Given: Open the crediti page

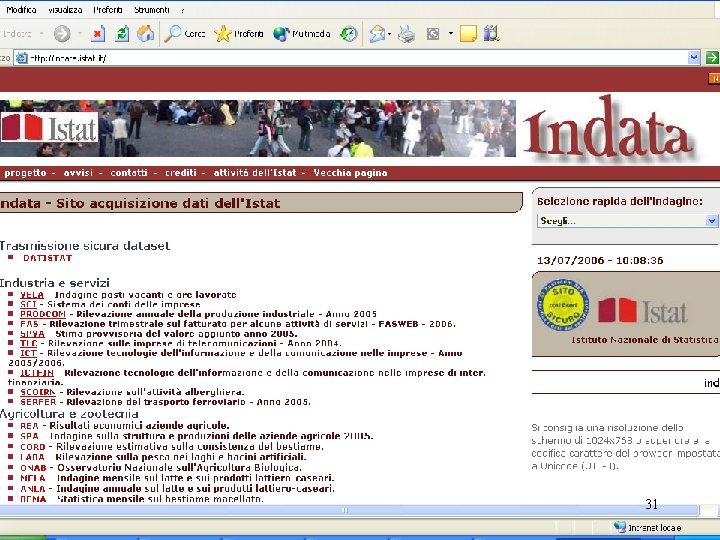Looking at the screenshot, I should point(181,173).
